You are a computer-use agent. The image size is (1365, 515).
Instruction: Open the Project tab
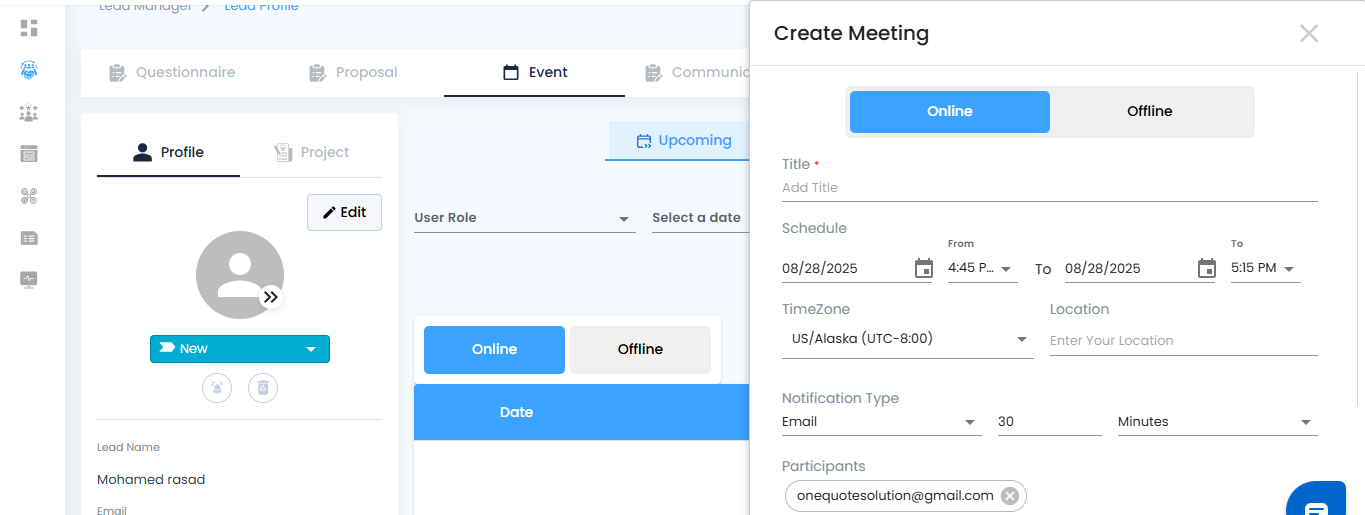click(311, 152)
